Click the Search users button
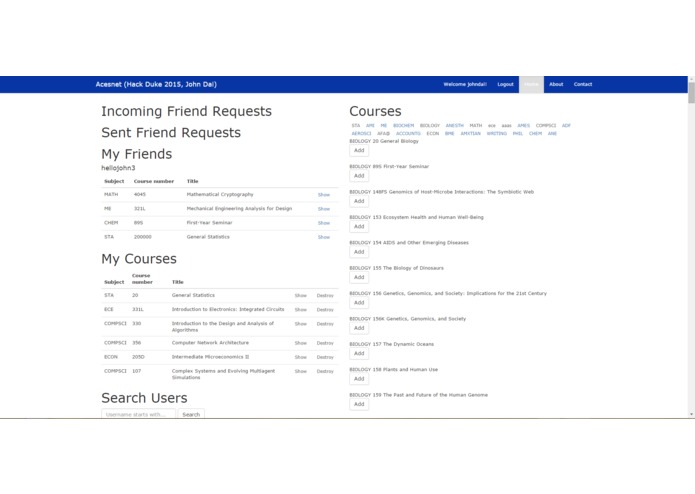The width and height of the screenshot is (695, 494). [191, 414]
